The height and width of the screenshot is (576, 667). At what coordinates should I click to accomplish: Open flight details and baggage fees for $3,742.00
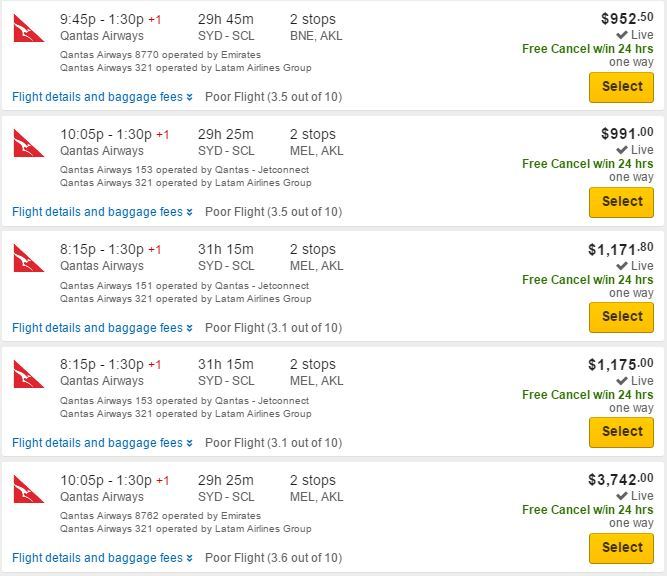(102, 558)
